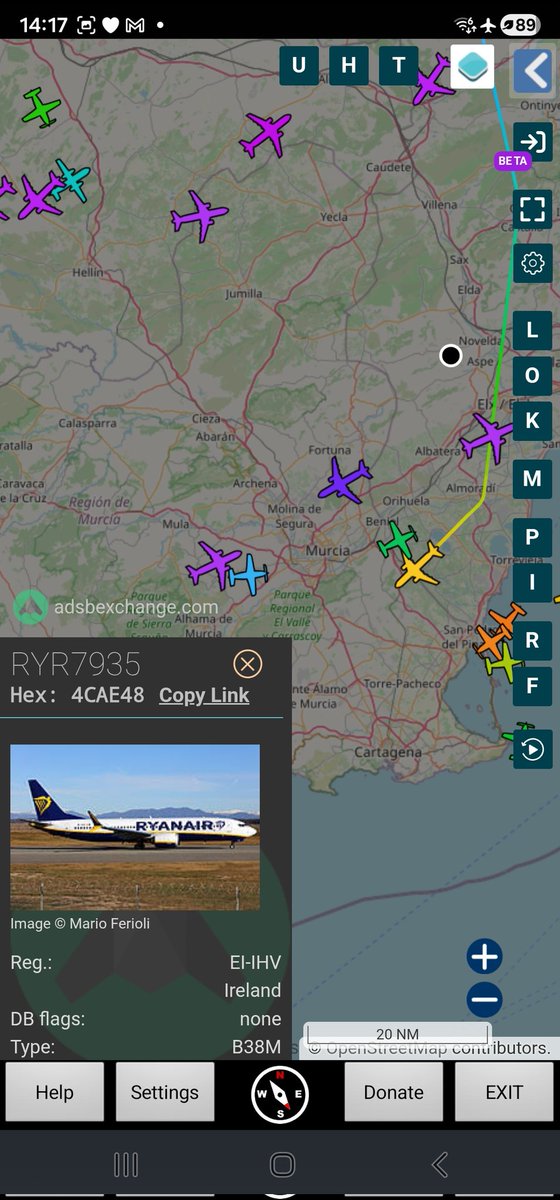
Task: Open the Help button
Action: tap(55, 1092)
